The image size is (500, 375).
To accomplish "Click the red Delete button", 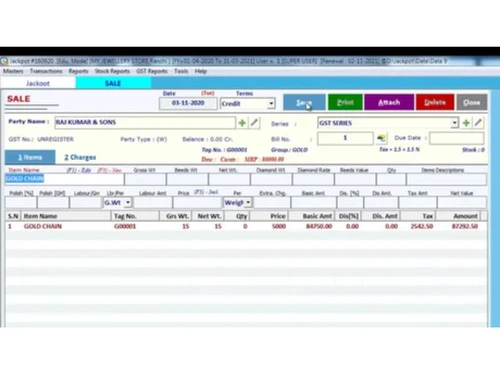I will (x=435, y=102).
